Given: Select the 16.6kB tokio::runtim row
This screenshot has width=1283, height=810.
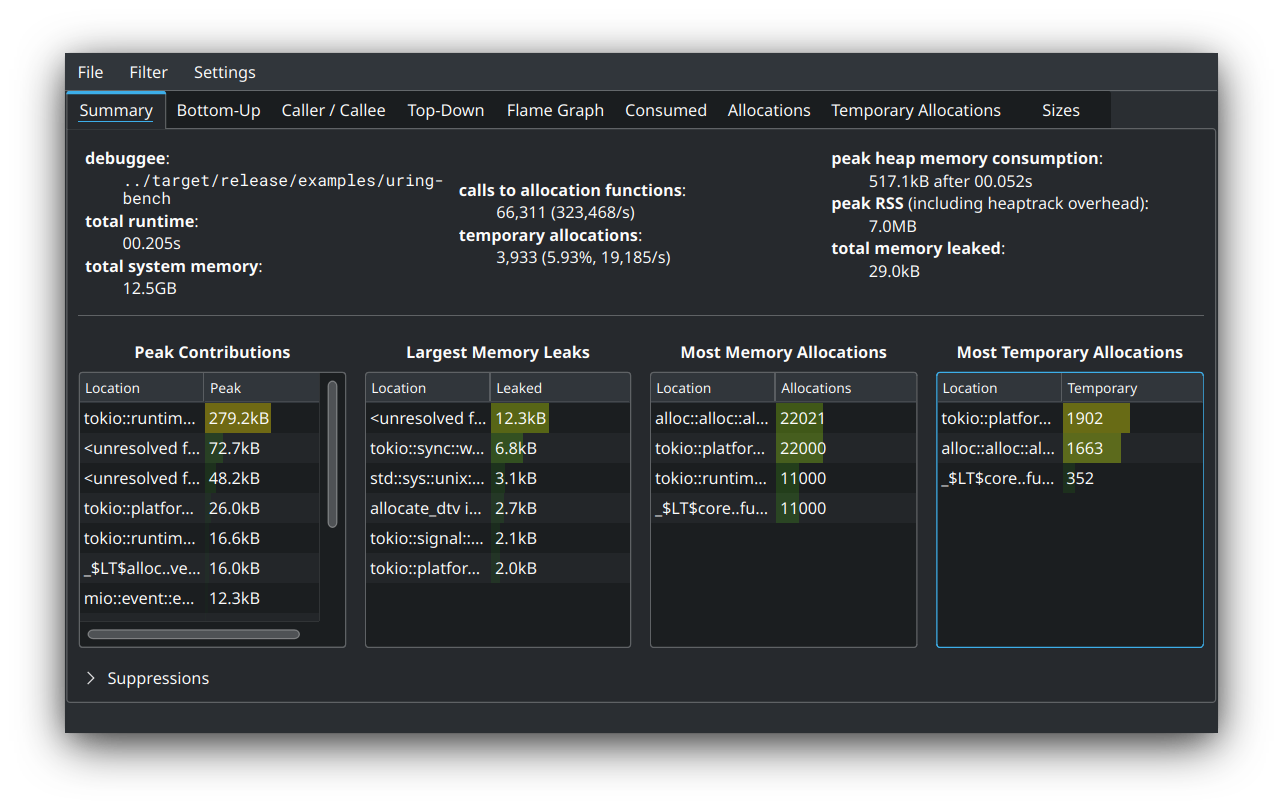Looking at the screenshot, I should click(x=200, y=538).
